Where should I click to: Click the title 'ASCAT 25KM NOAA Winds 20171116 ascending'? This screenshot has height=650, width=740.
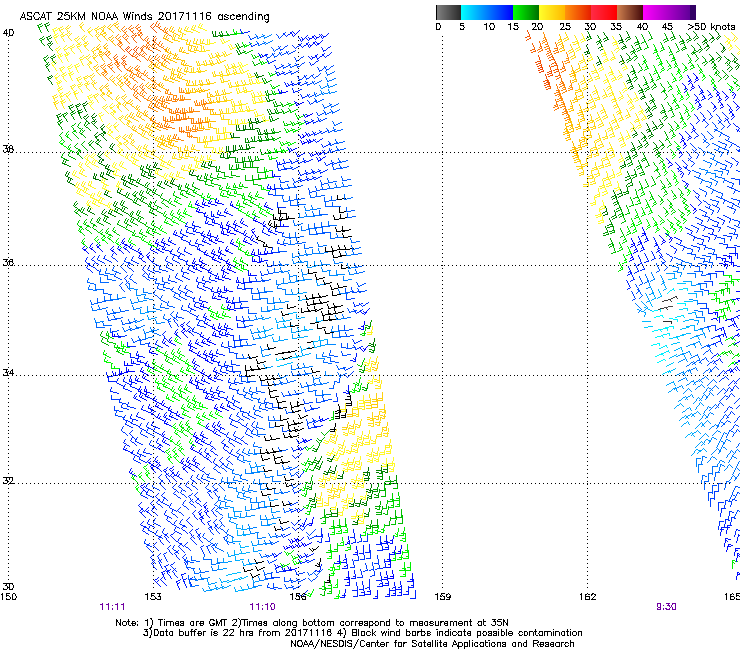click(x=144, y=17)
